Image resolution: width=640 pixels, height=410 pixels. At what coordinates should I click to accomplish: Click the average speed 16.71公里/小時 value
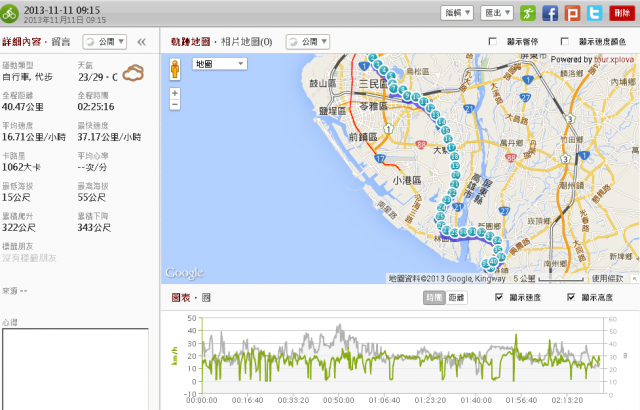click(34, 137)
